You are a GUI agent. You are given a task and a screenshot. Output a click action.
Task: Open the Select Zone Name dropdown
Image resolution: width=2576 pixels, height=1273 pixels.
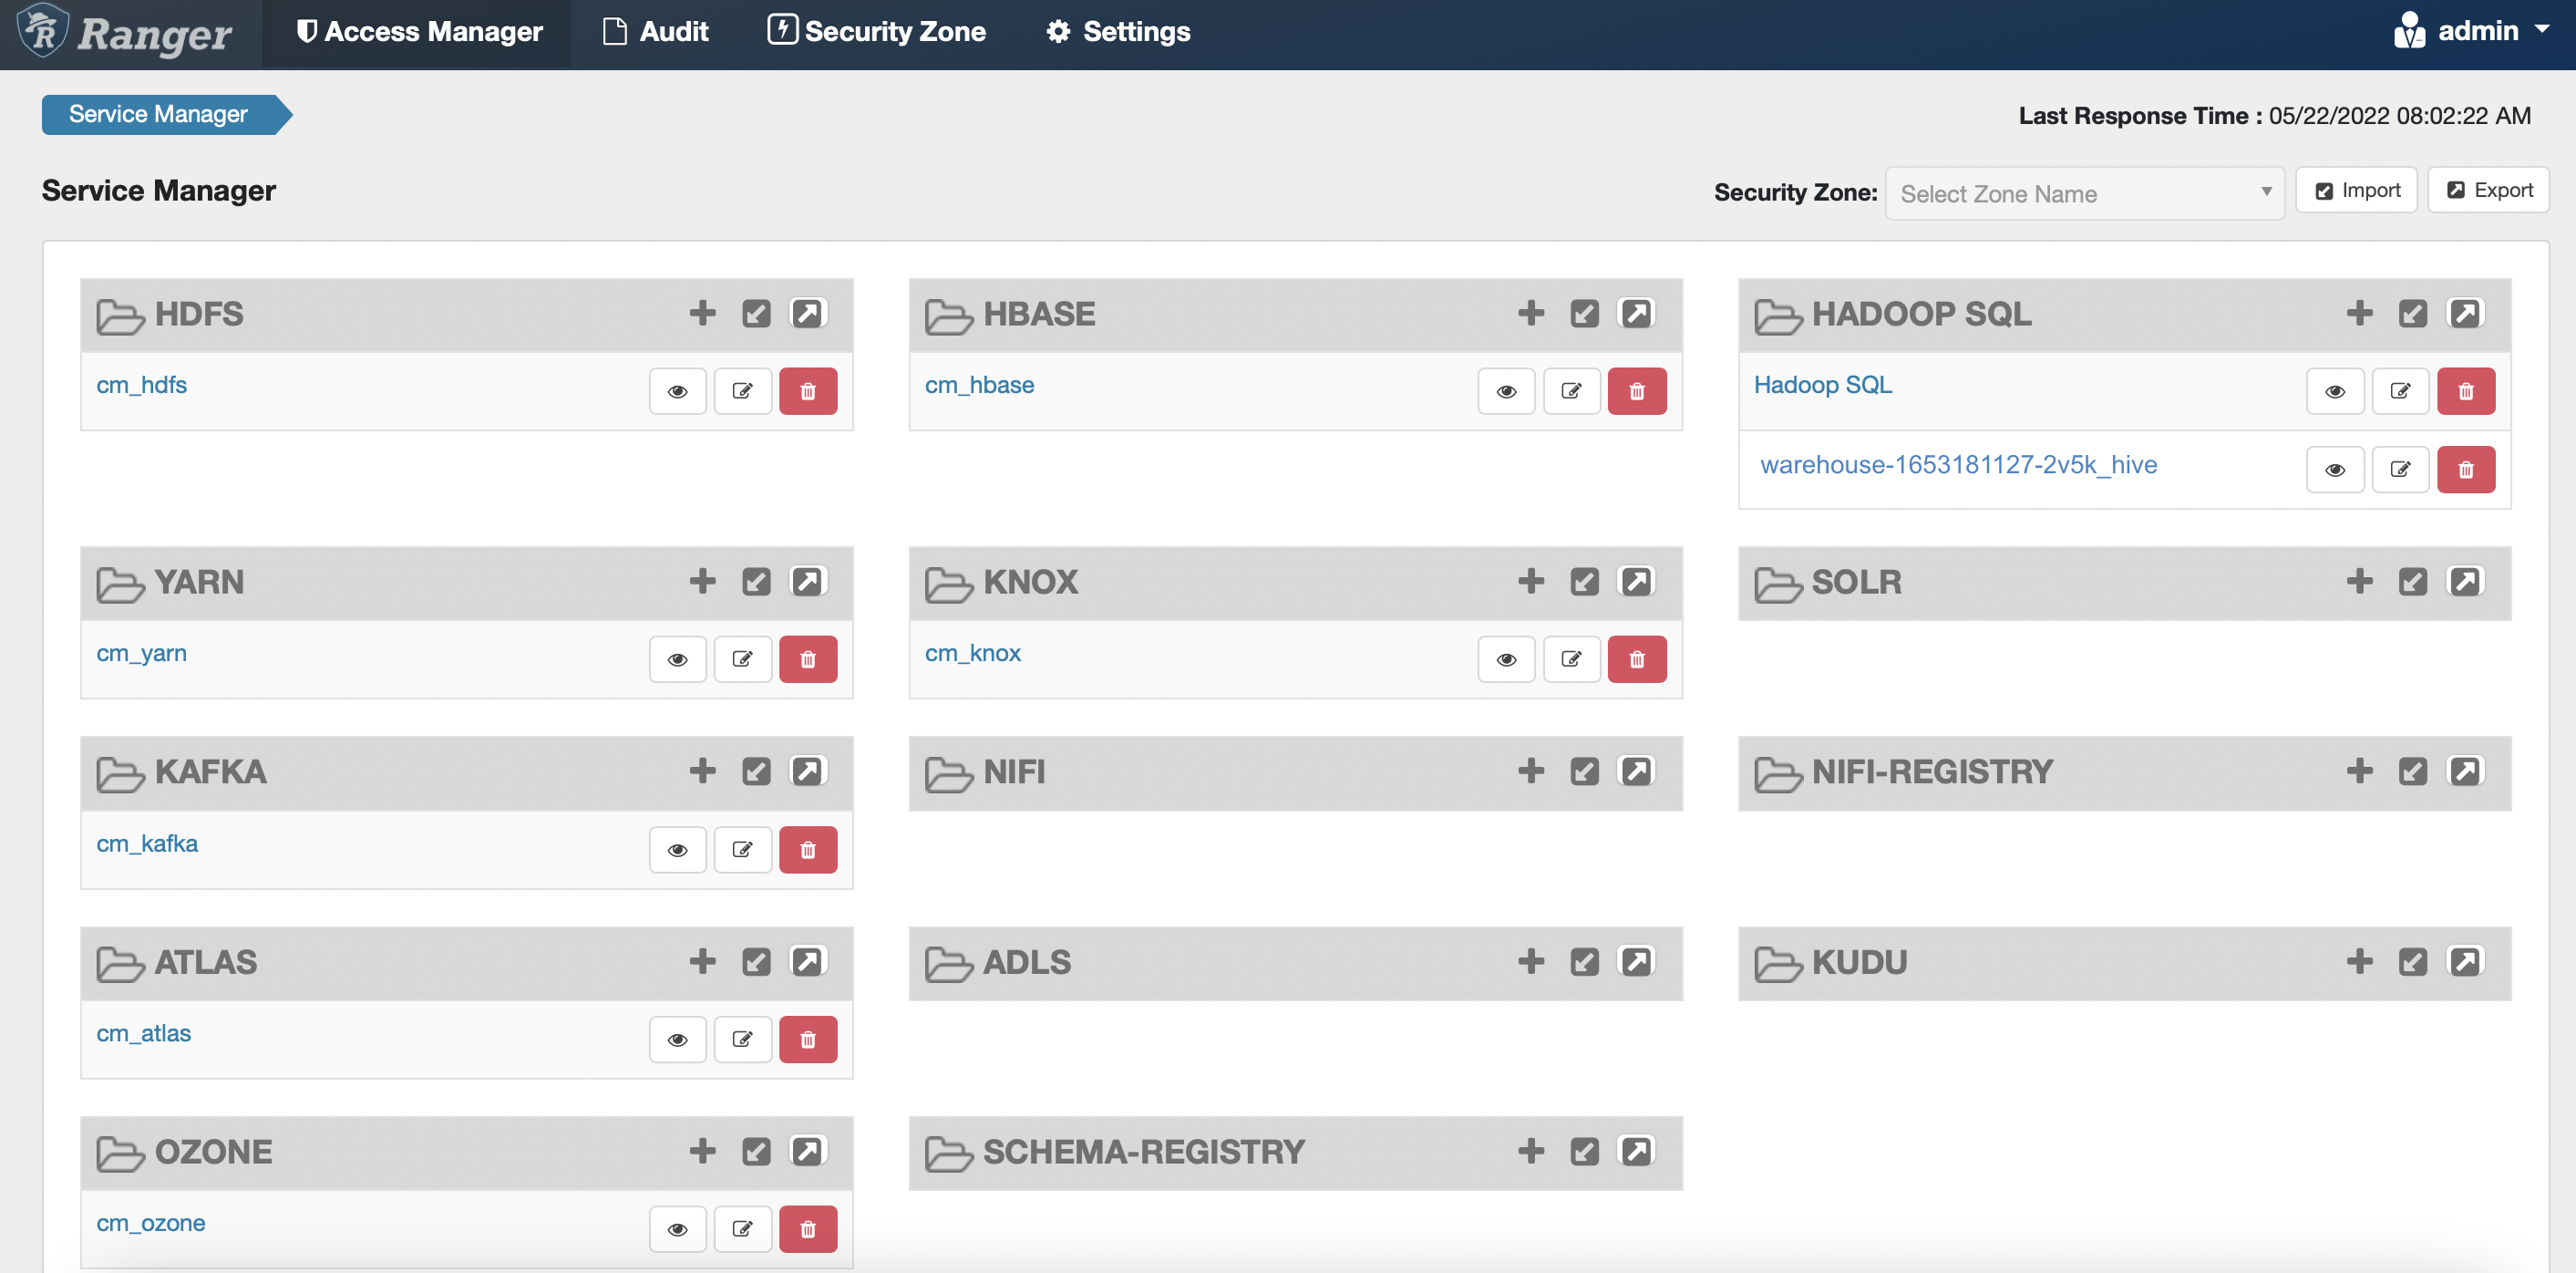coord(2084,193)
